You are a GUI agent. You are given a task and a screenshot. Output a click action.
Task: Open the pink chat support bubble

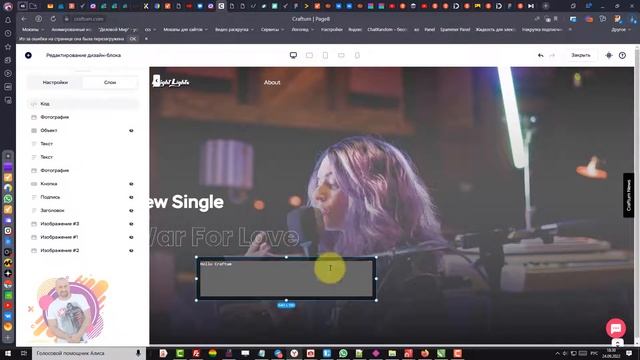(x=616, y=328)
